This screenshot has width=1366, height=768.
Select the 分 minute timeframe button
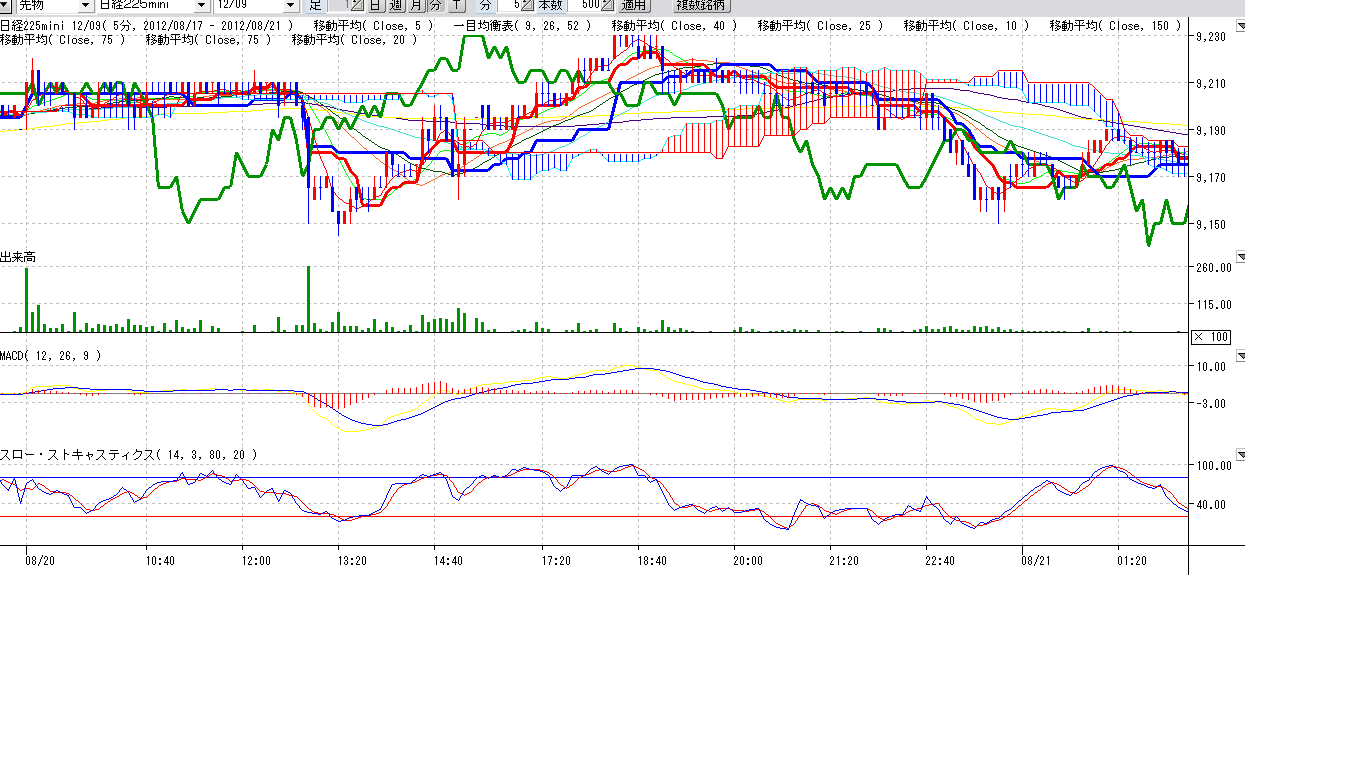435,5
